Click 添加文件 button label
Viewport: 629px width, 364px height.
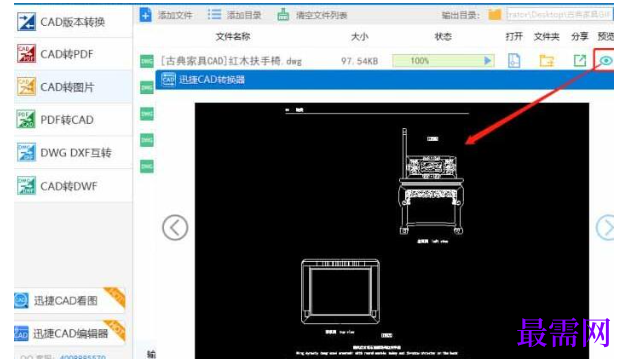coord(175,15)
